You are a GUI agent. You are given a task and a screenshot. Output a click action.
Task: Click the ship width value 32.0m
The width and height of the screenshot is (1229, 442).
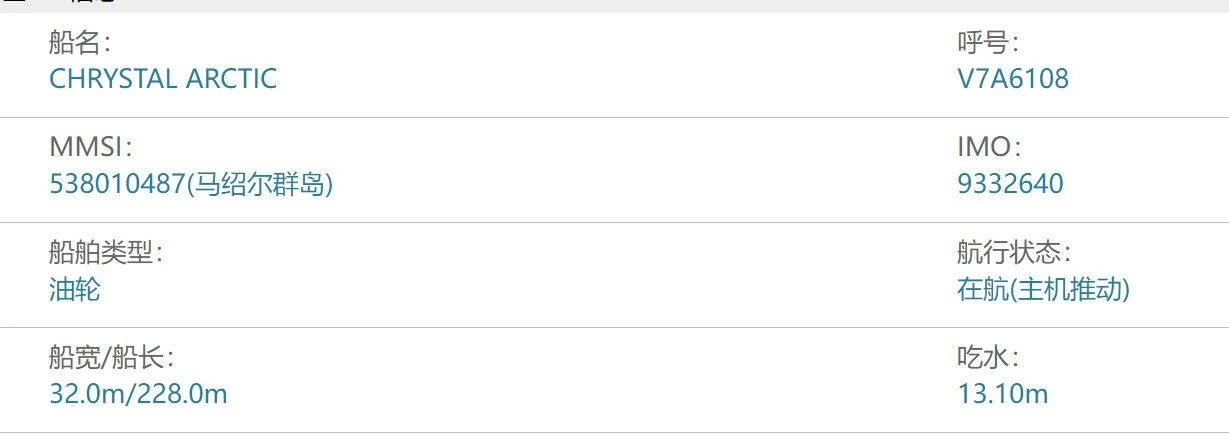tap(86, 394)
